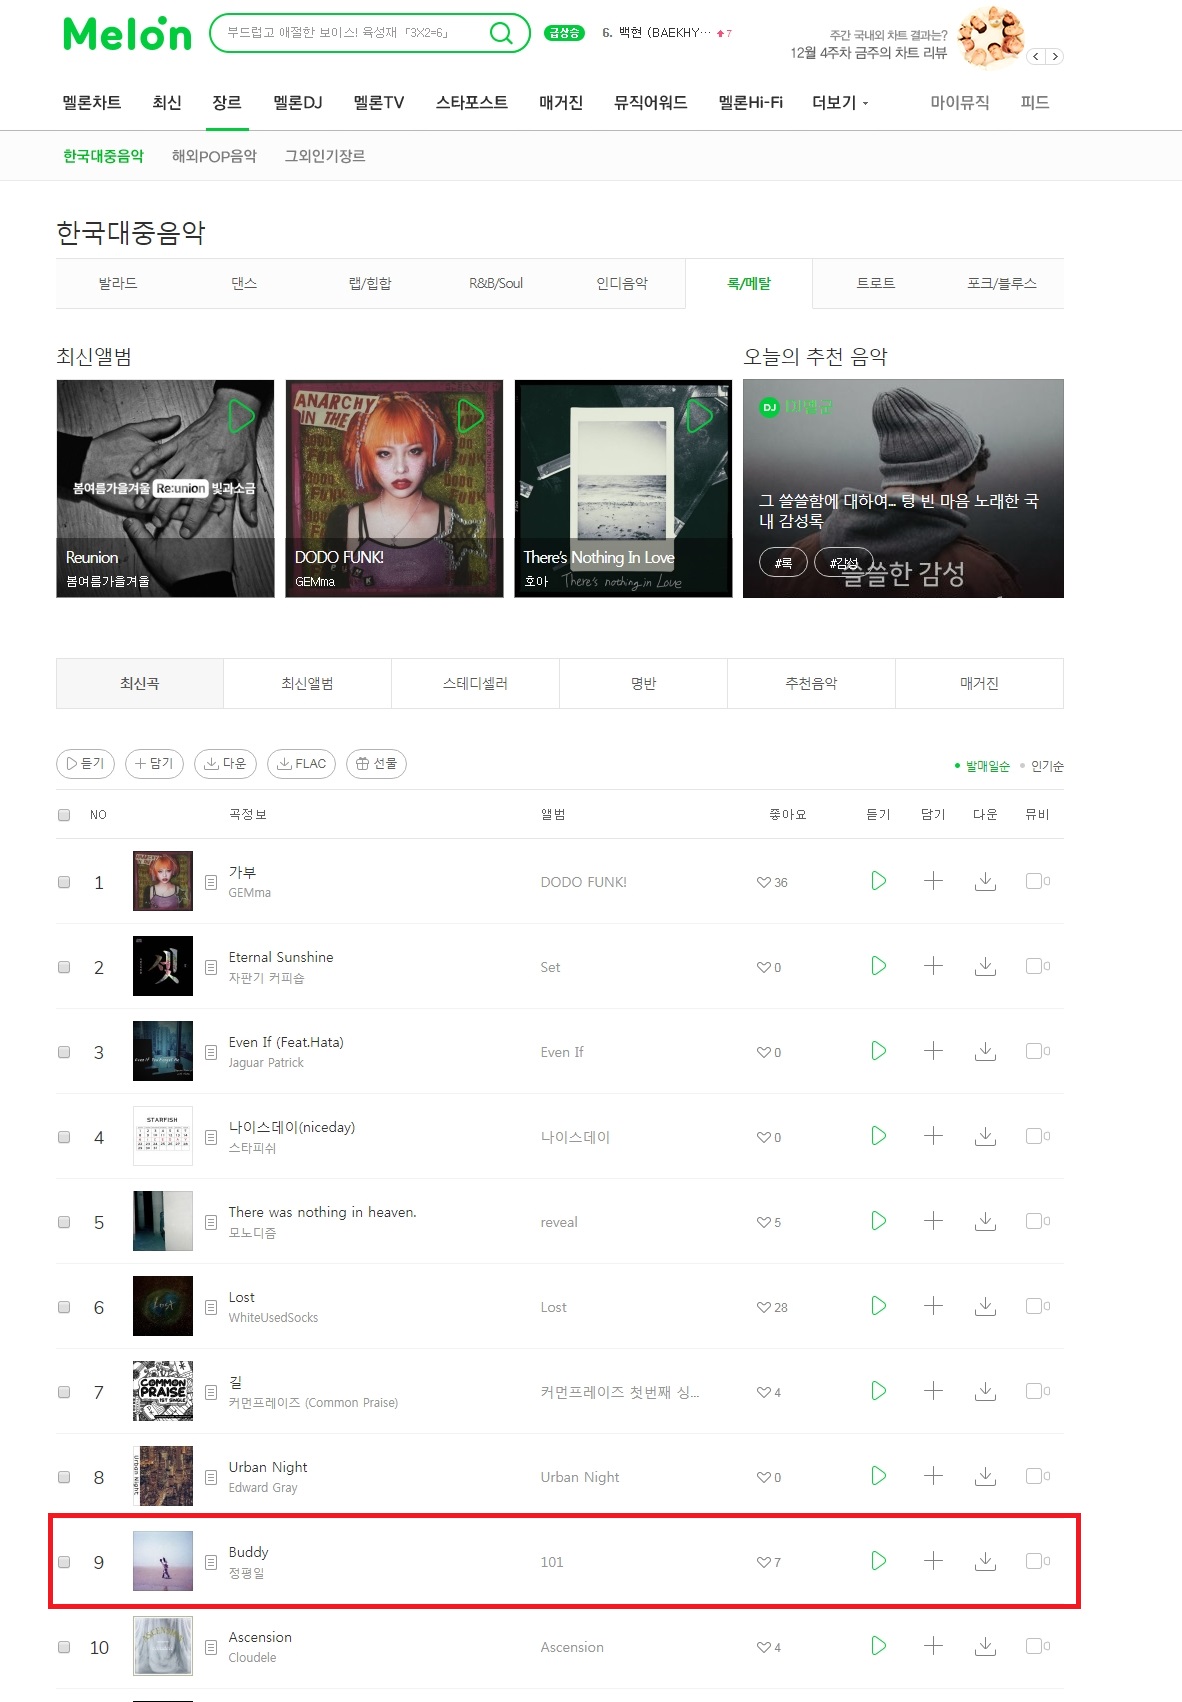The width and height of the screenshot is (1182, 1702).
Task: Expand the 더보기 menu
Action: coord(840,102)
